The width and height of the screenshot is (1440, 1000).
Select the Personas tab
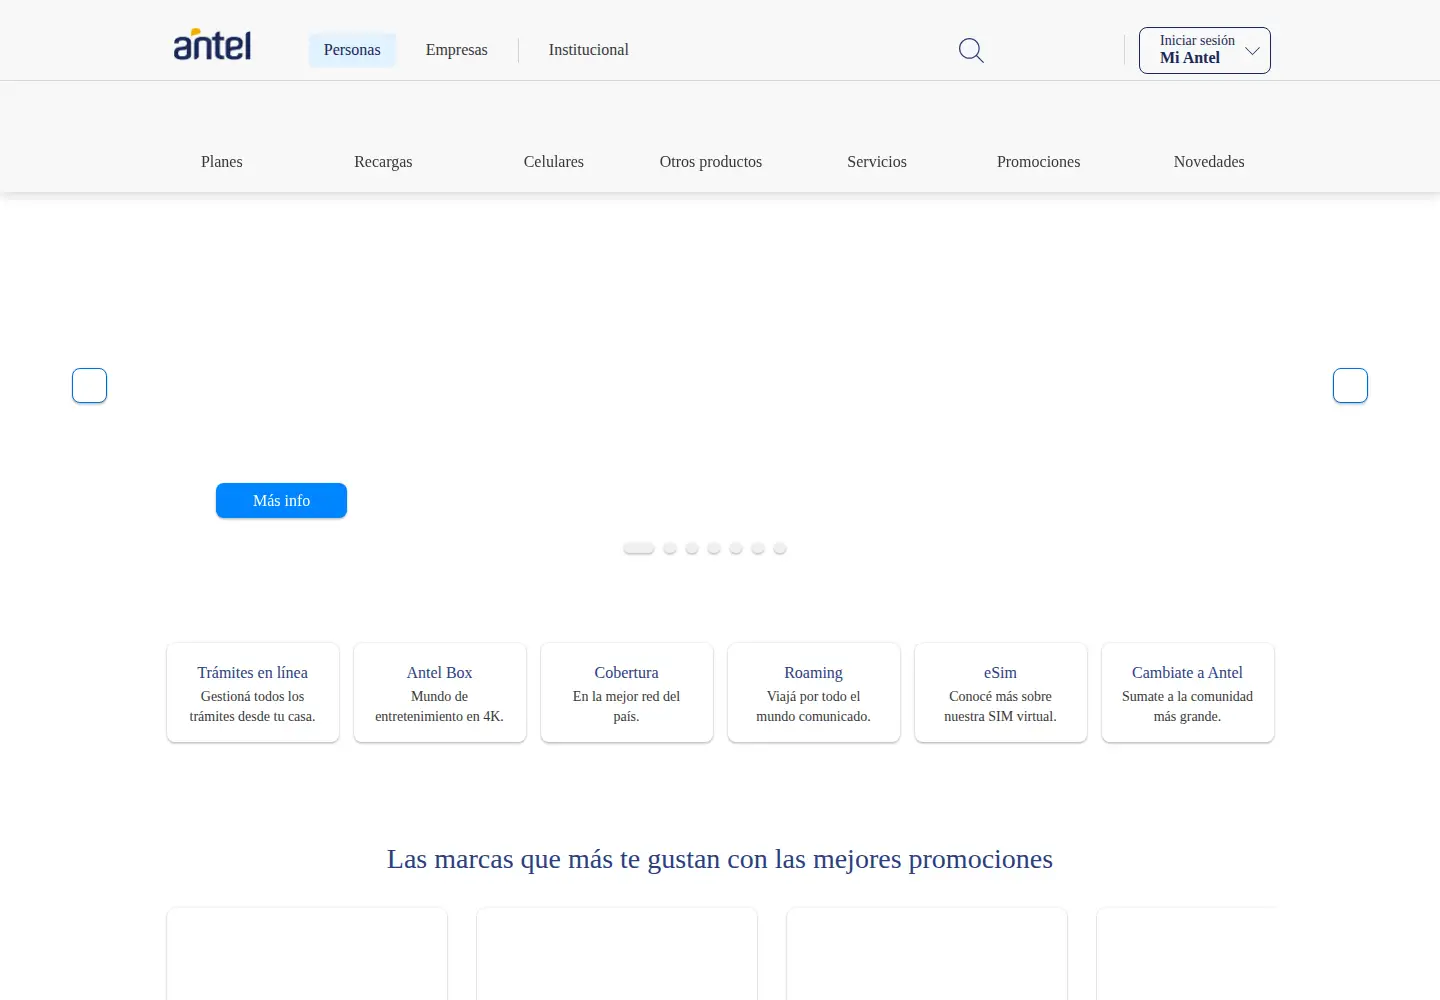coord(352,50)
